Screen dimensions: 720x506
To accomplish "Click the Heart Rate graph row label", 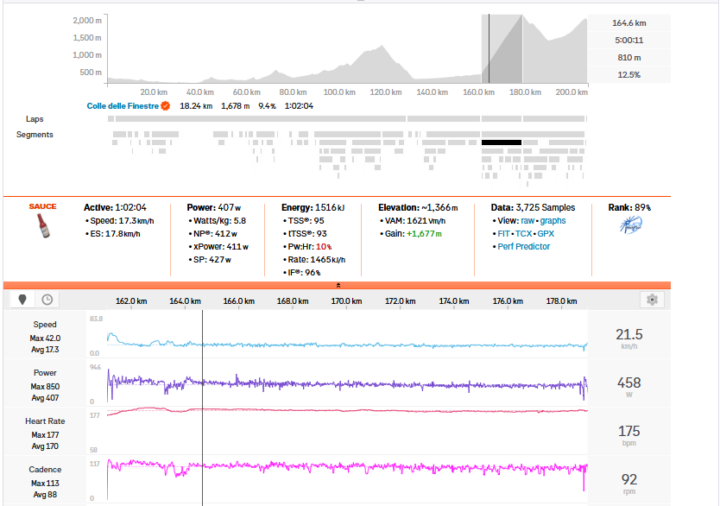I will point(44,421).
